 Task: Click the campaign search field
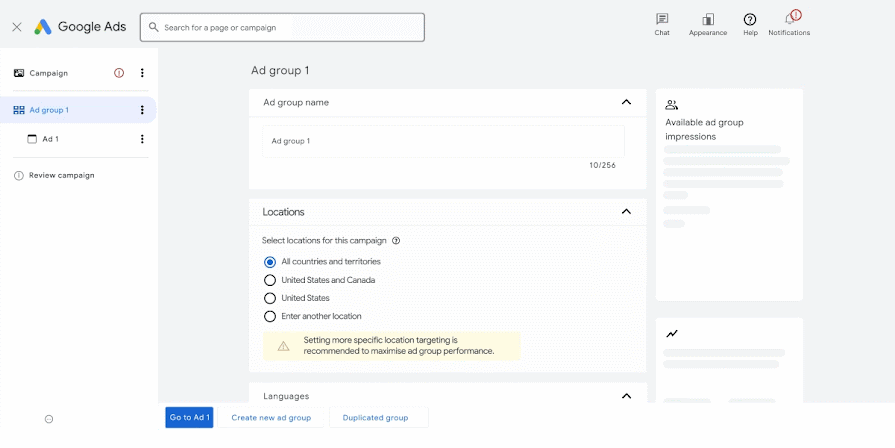click(282, 27)
